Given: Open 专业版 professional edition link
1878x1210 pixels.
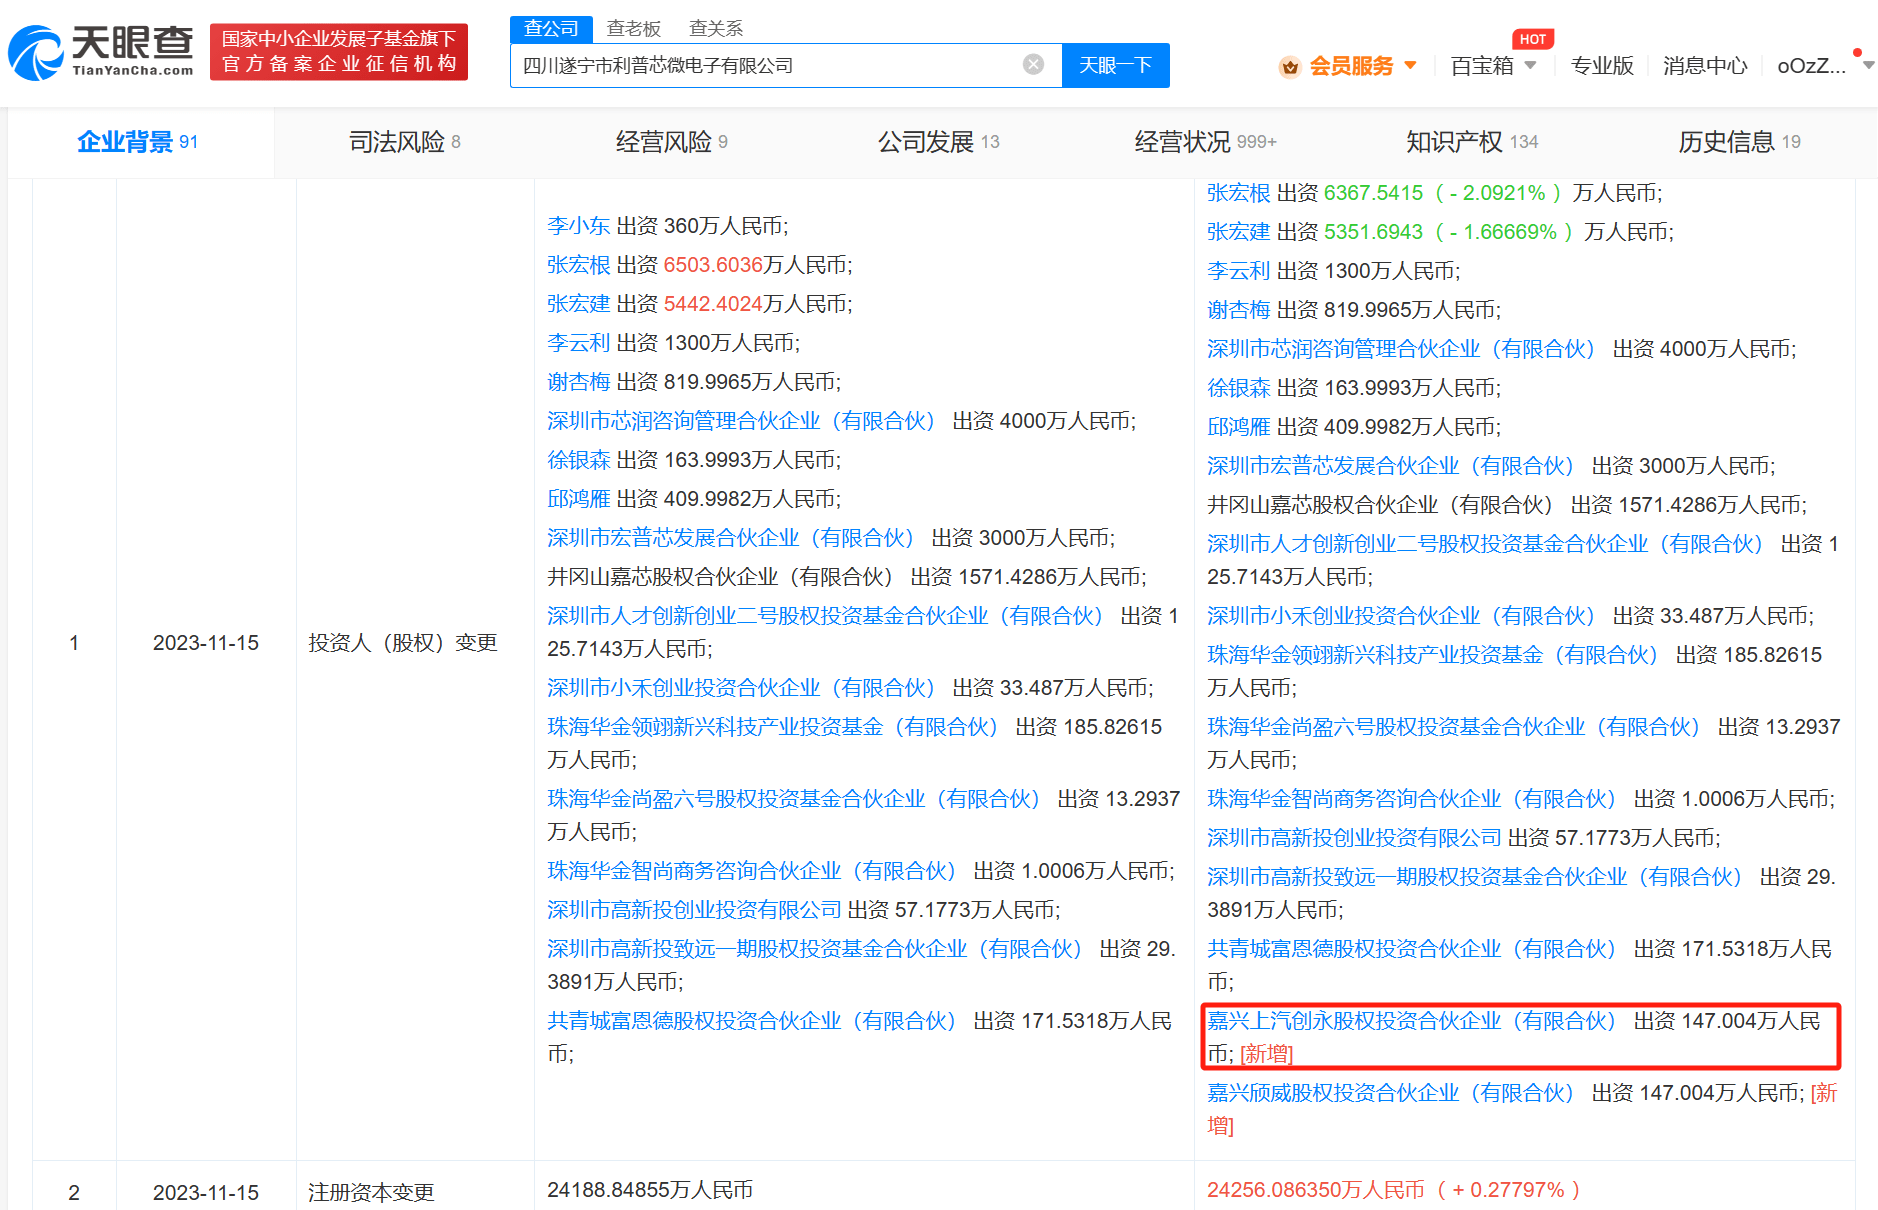Looking at the screenshot, I should [1601, 66].
